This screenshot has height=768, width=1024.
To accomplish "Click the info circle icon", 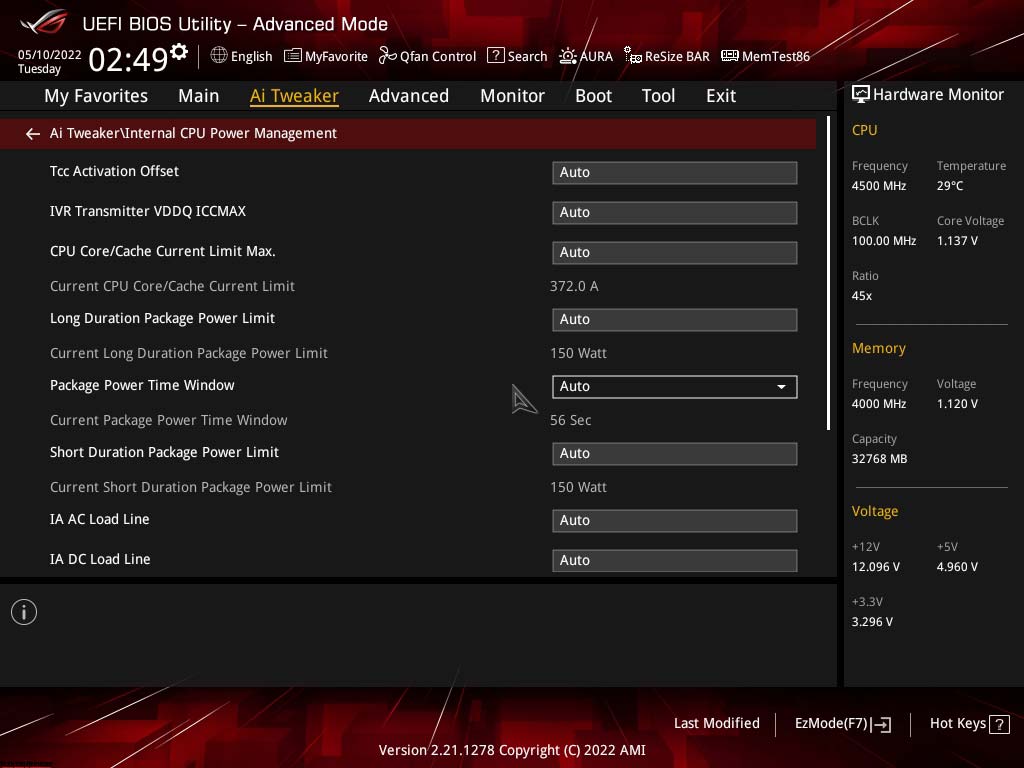I will click(x=24, y=612).
